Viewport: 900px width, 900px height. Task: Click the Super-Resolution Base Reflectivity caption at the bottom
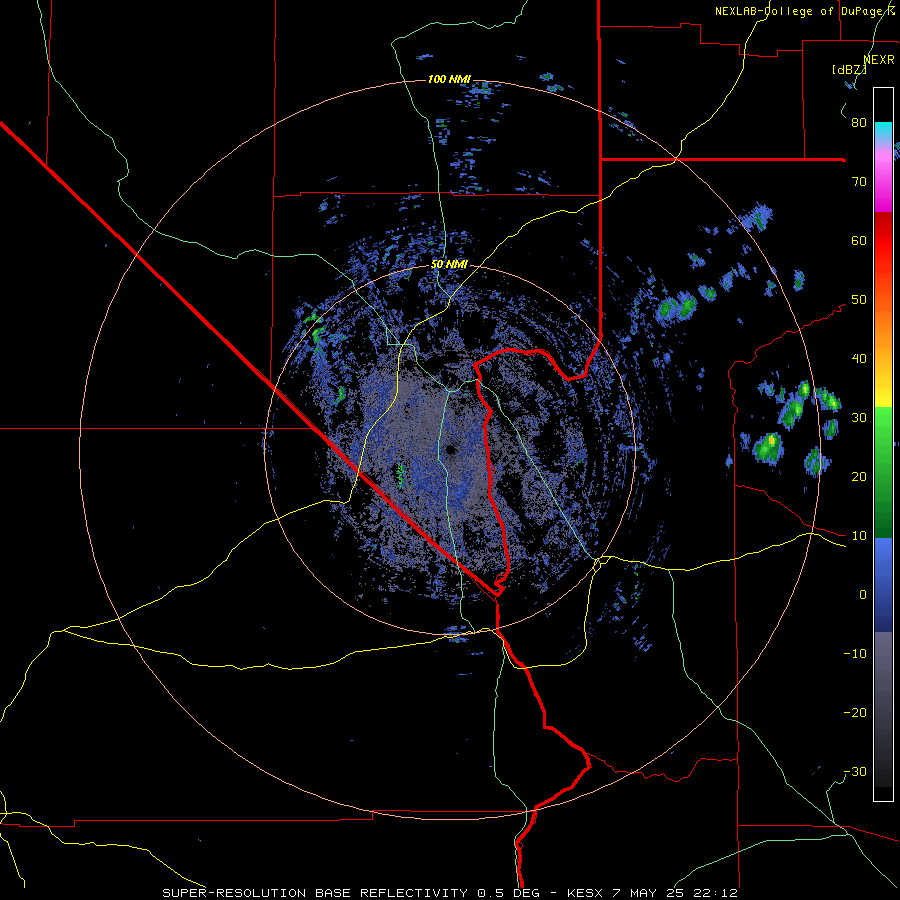pyautogui.click(x=449, y=893)
